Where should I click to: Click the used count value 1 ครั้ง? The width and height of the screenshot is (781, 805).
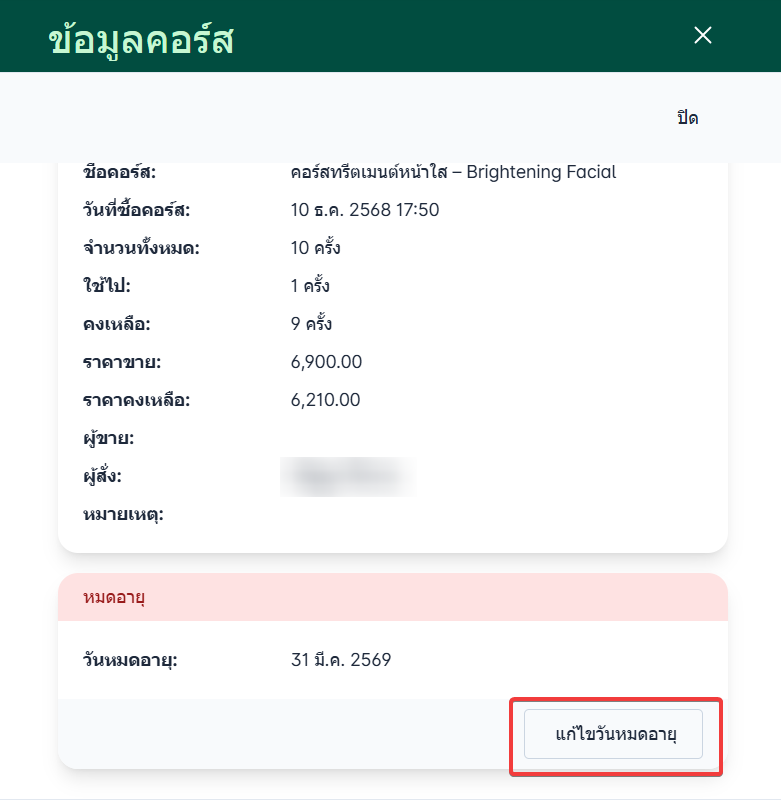(310, 286)
